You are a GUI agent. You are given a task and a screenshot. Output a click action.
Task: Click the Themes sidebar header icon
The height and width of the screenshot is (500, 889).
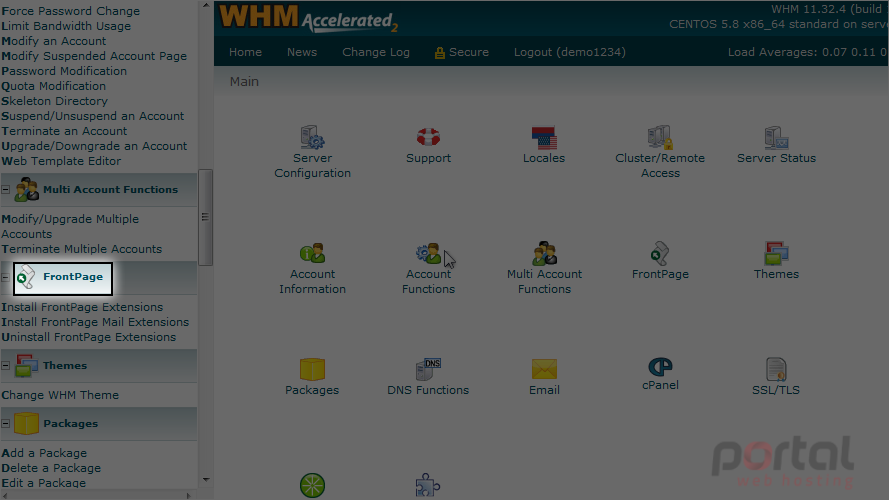[26, 366]
